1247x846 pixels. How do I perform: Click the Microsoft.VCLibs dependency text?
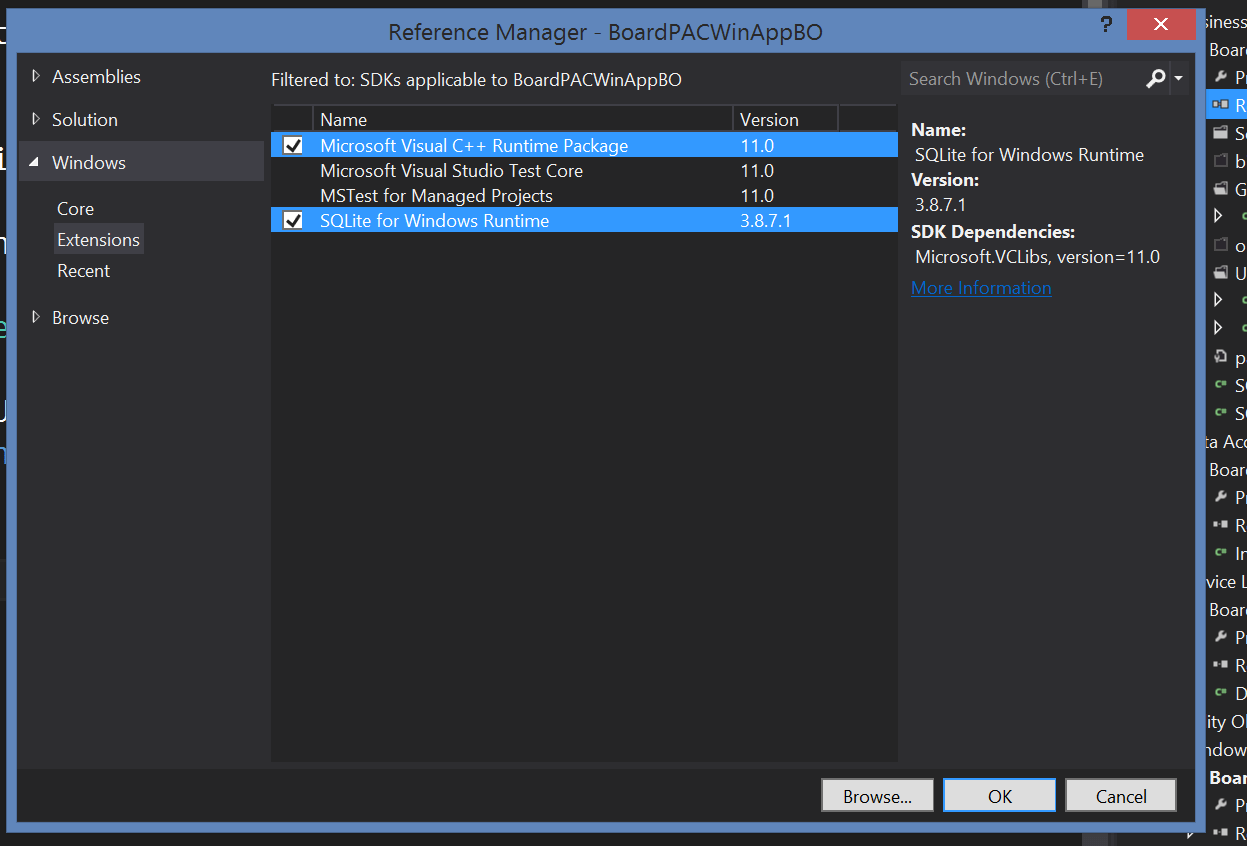1037,257
